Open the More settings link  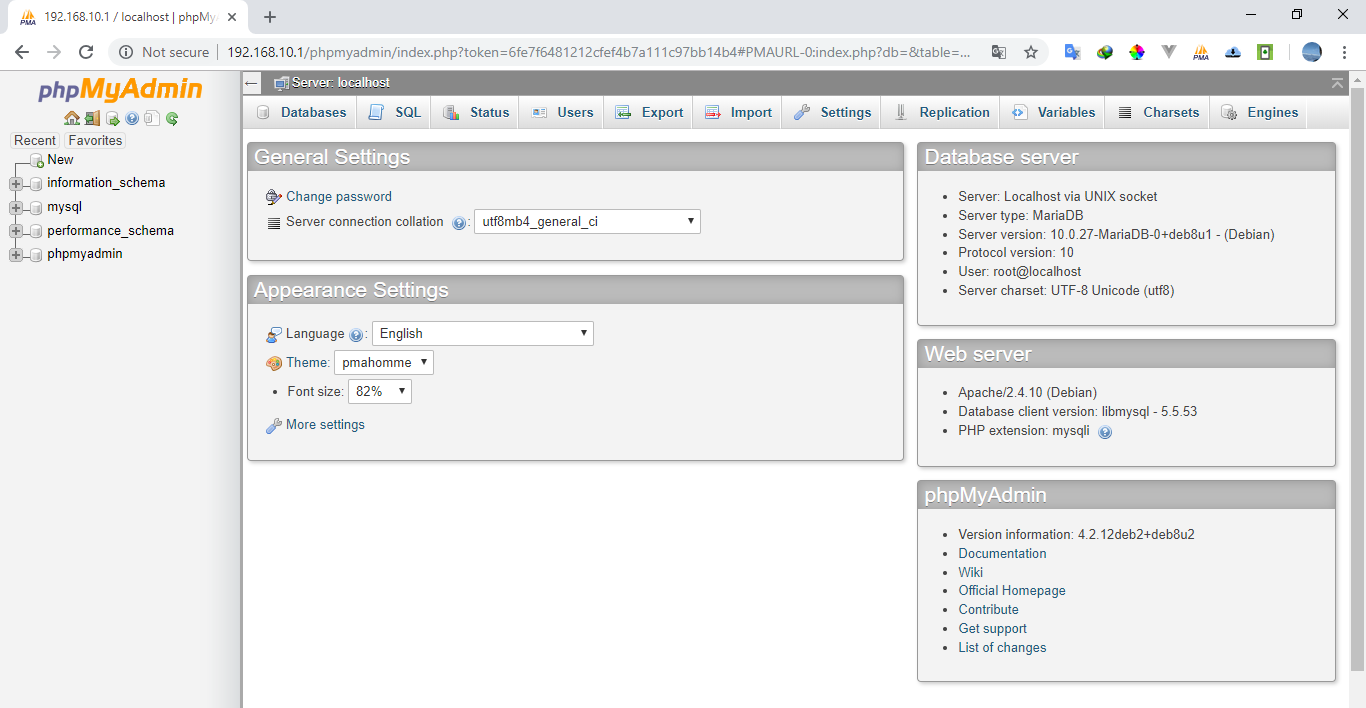[325, 425]
